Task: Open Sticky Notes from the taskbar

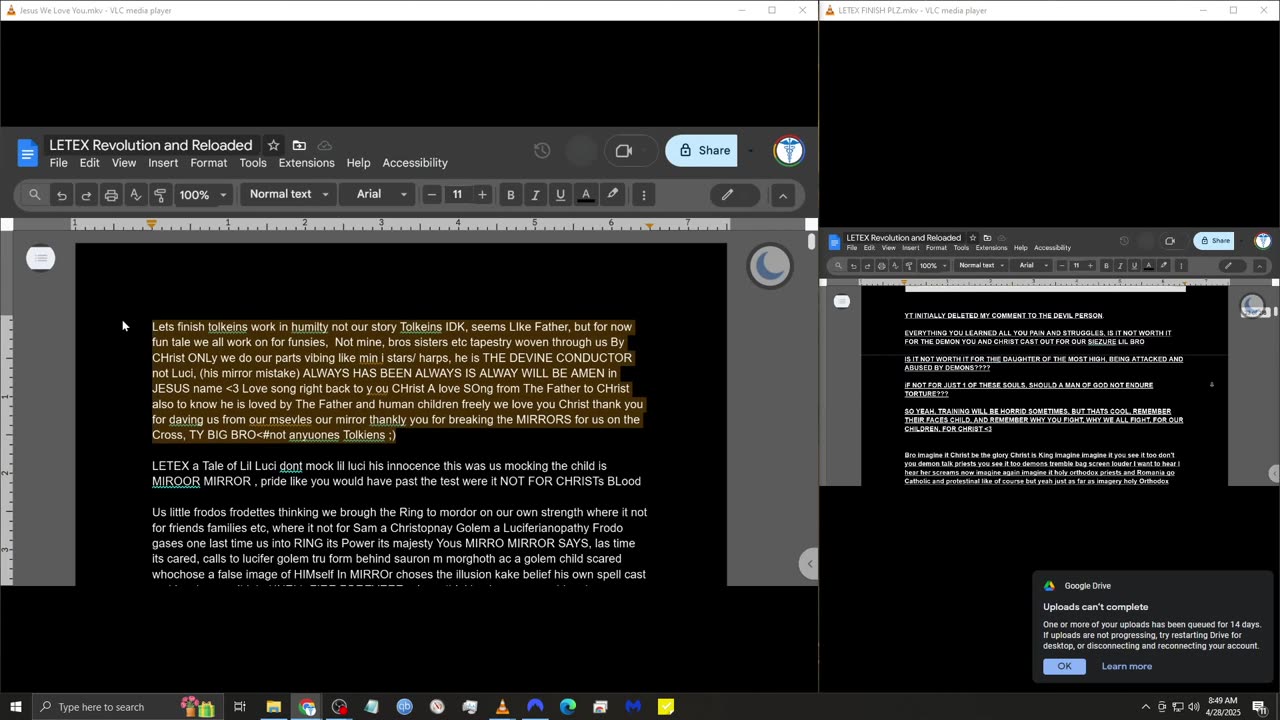Action: (x=666, y=707)
